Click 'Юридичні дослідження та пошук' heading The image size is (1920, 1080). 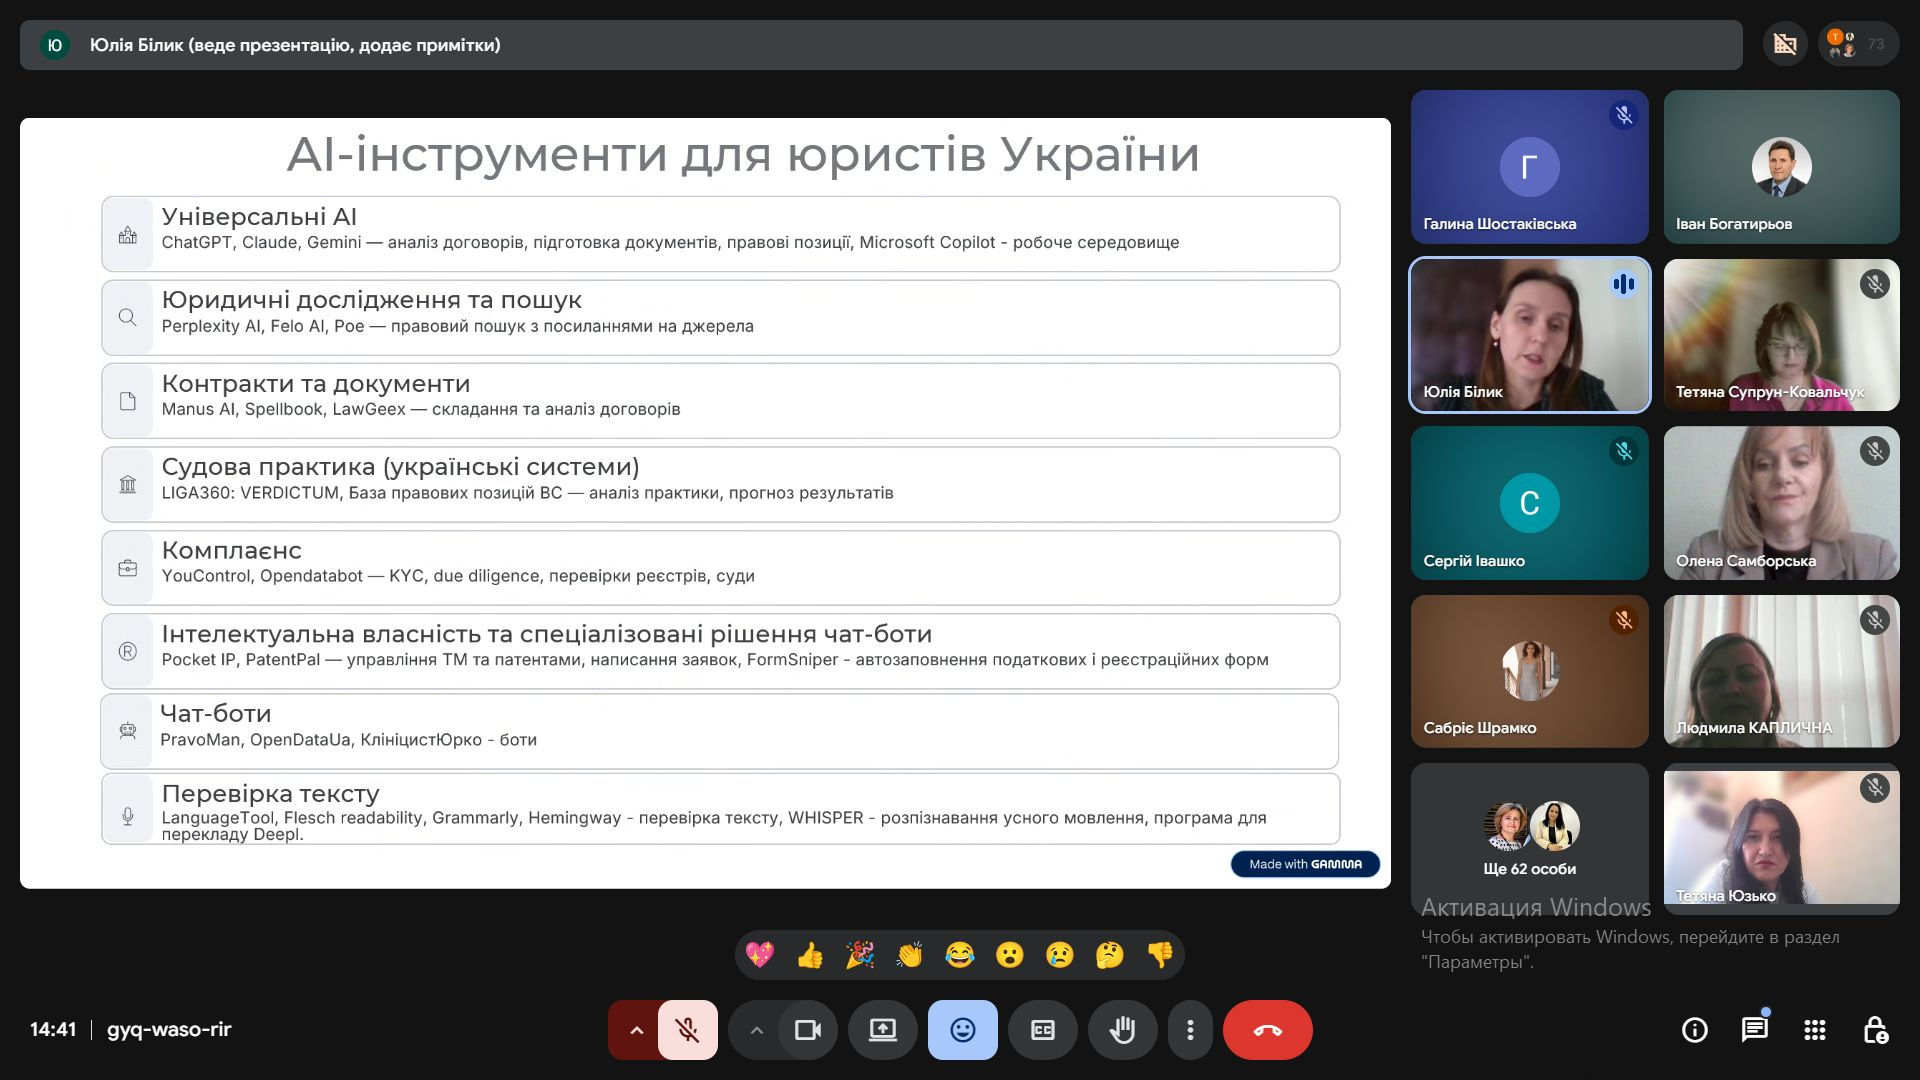point(371,300)
